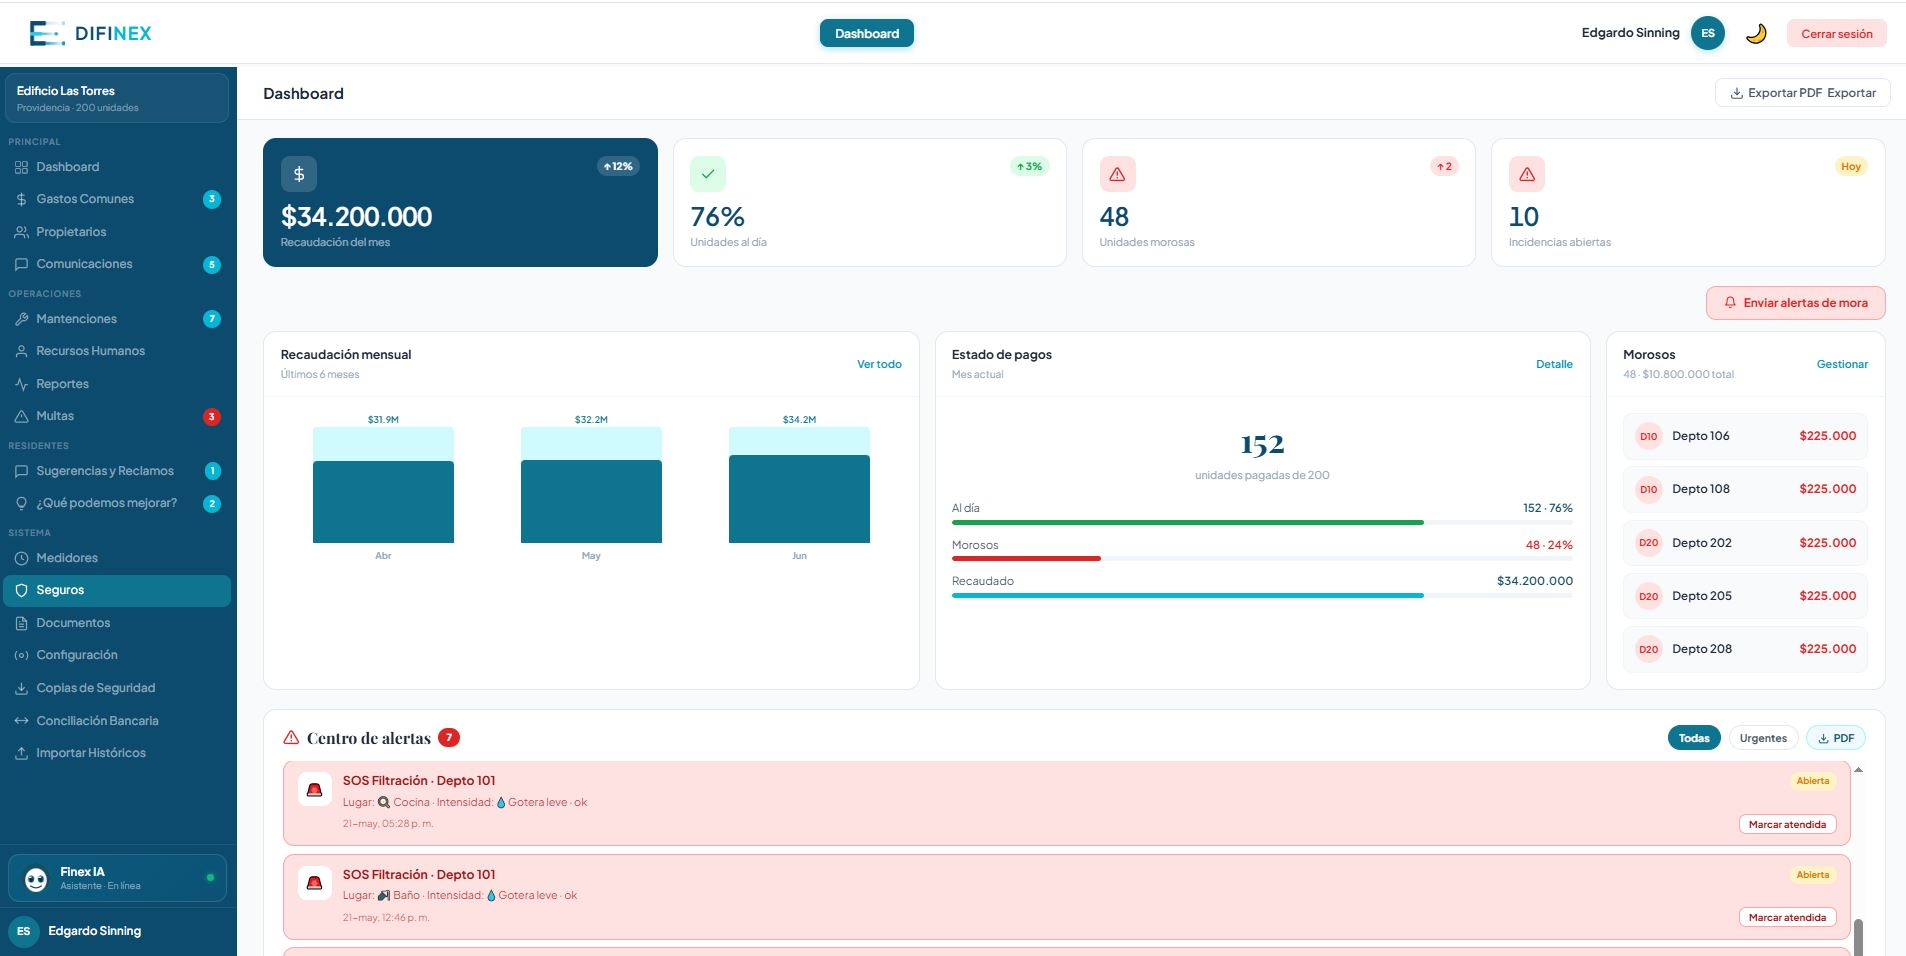The width and height of the screenshot is (1906, 956).
Task: Open Finex IA assistant panda icon
Action: 36,879
